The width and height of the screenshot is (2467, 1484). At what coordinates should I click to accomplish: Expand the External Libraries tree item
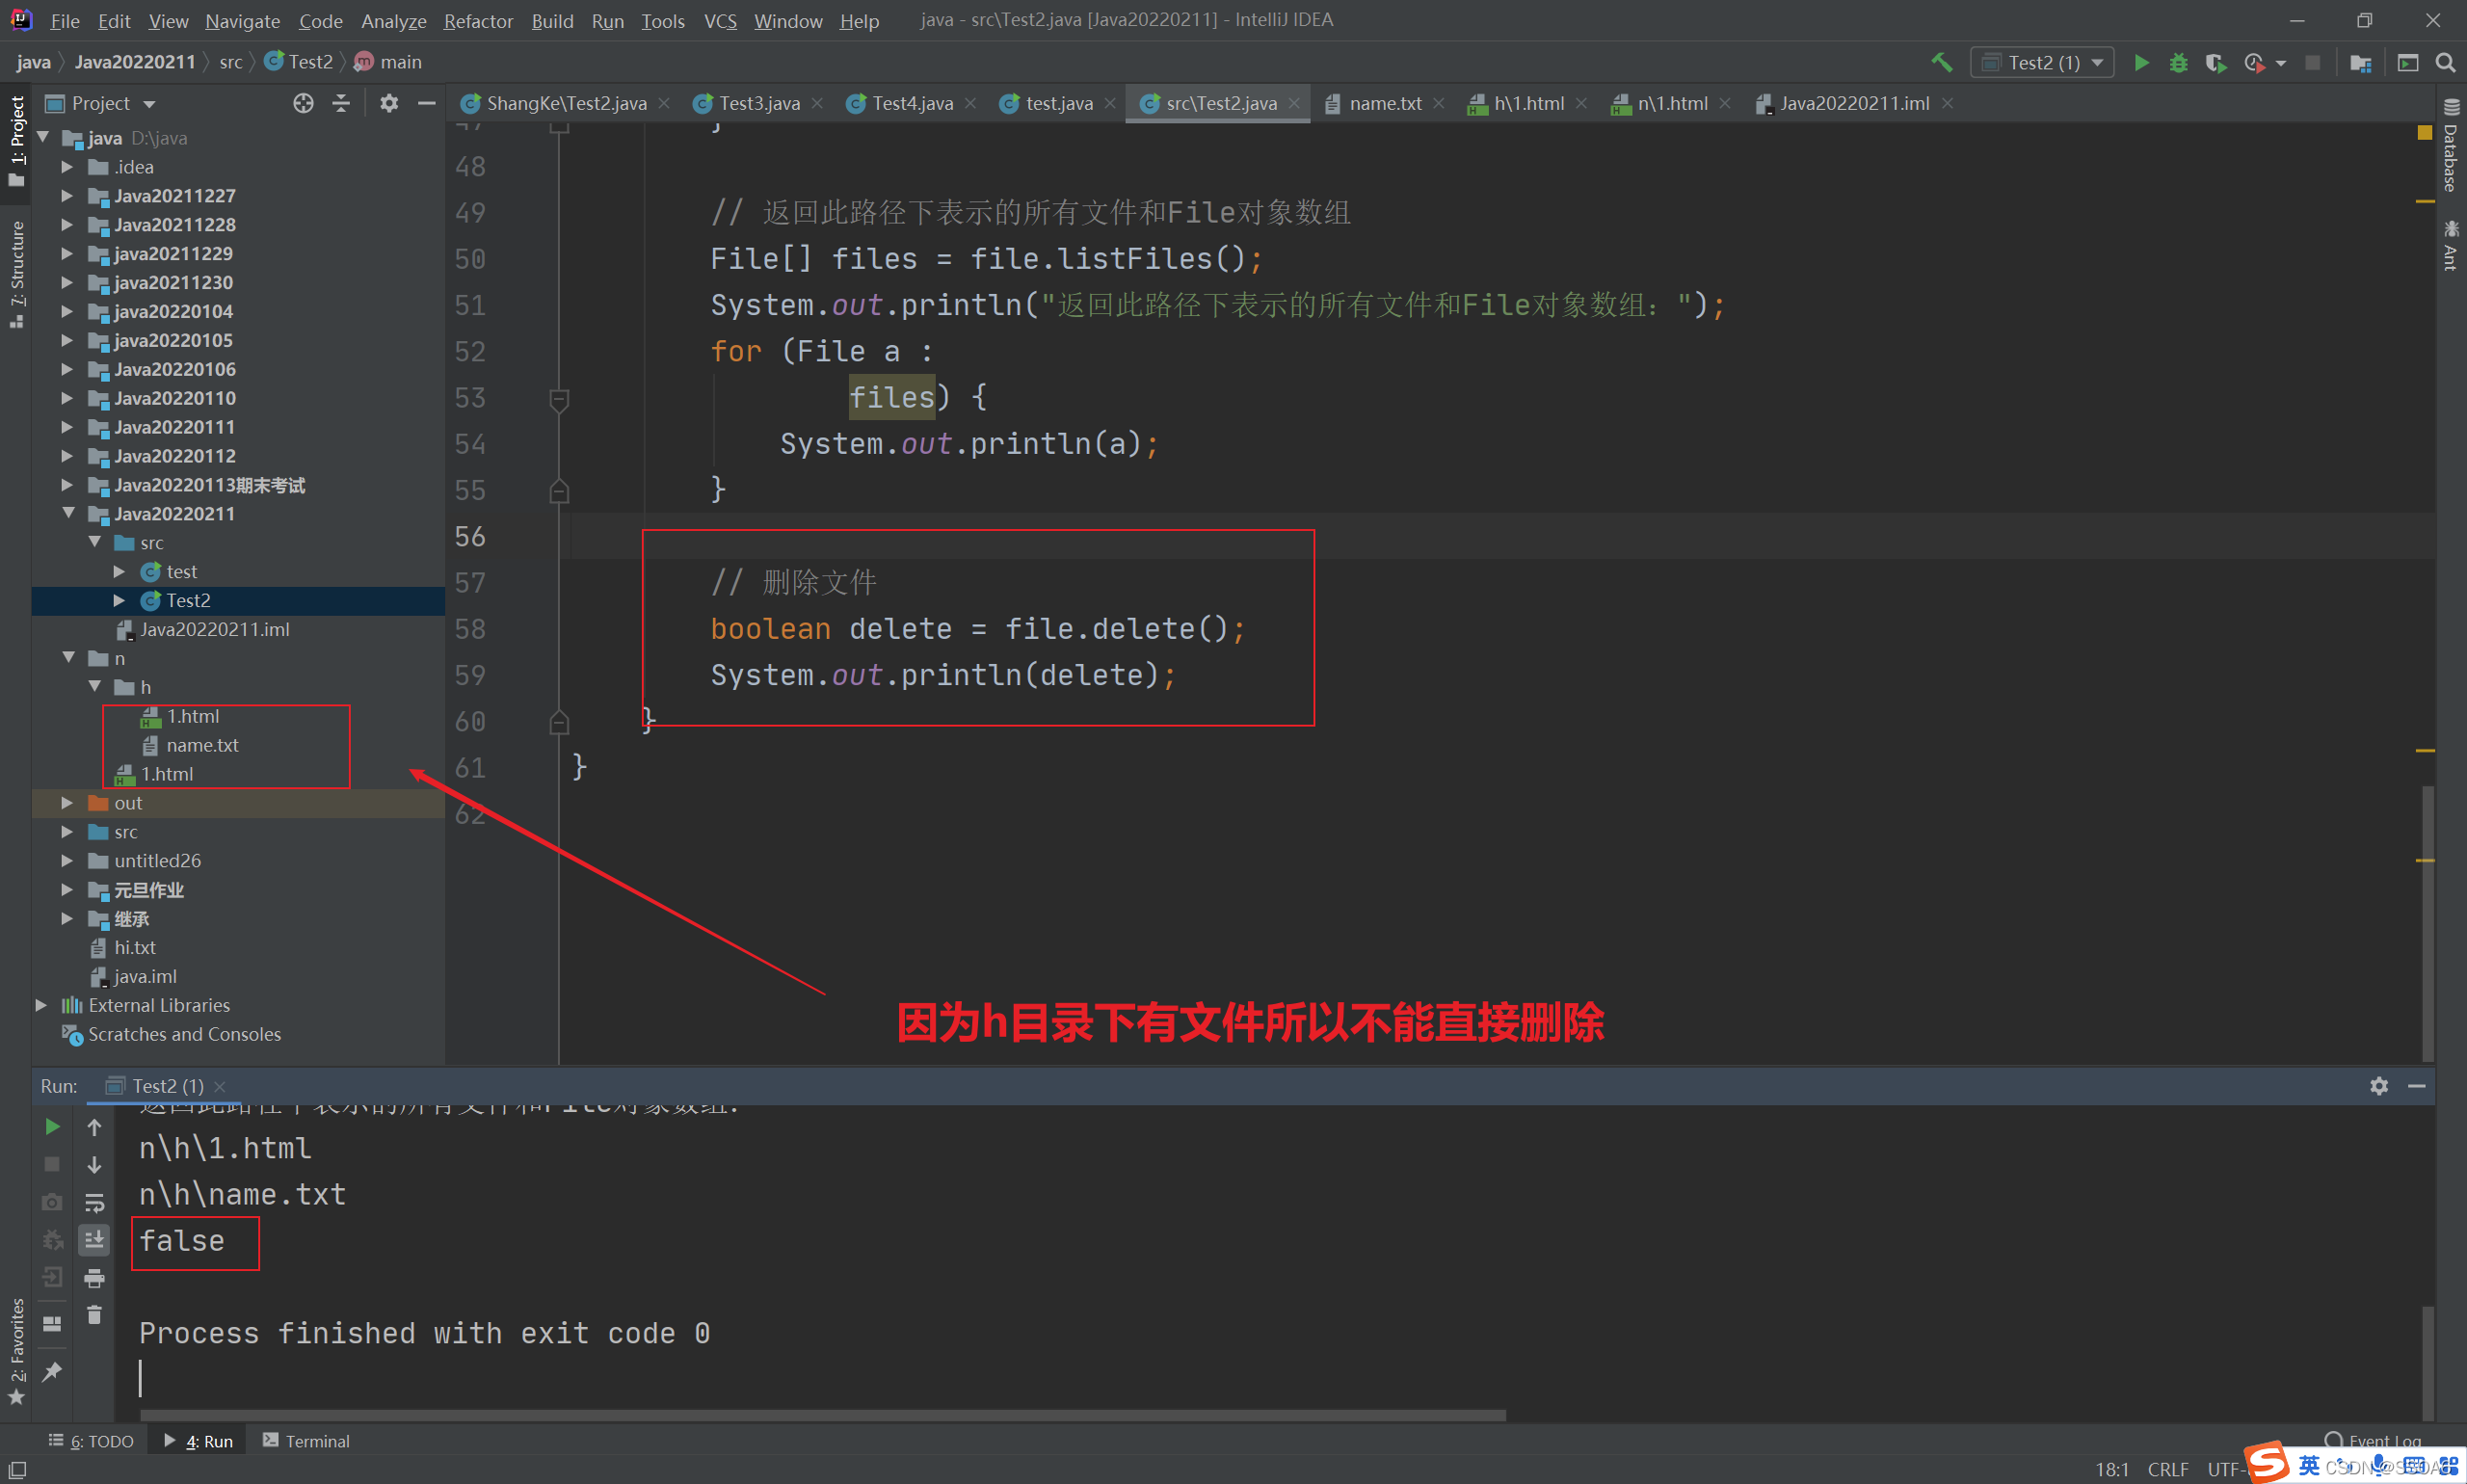[x=39, y=1005]
